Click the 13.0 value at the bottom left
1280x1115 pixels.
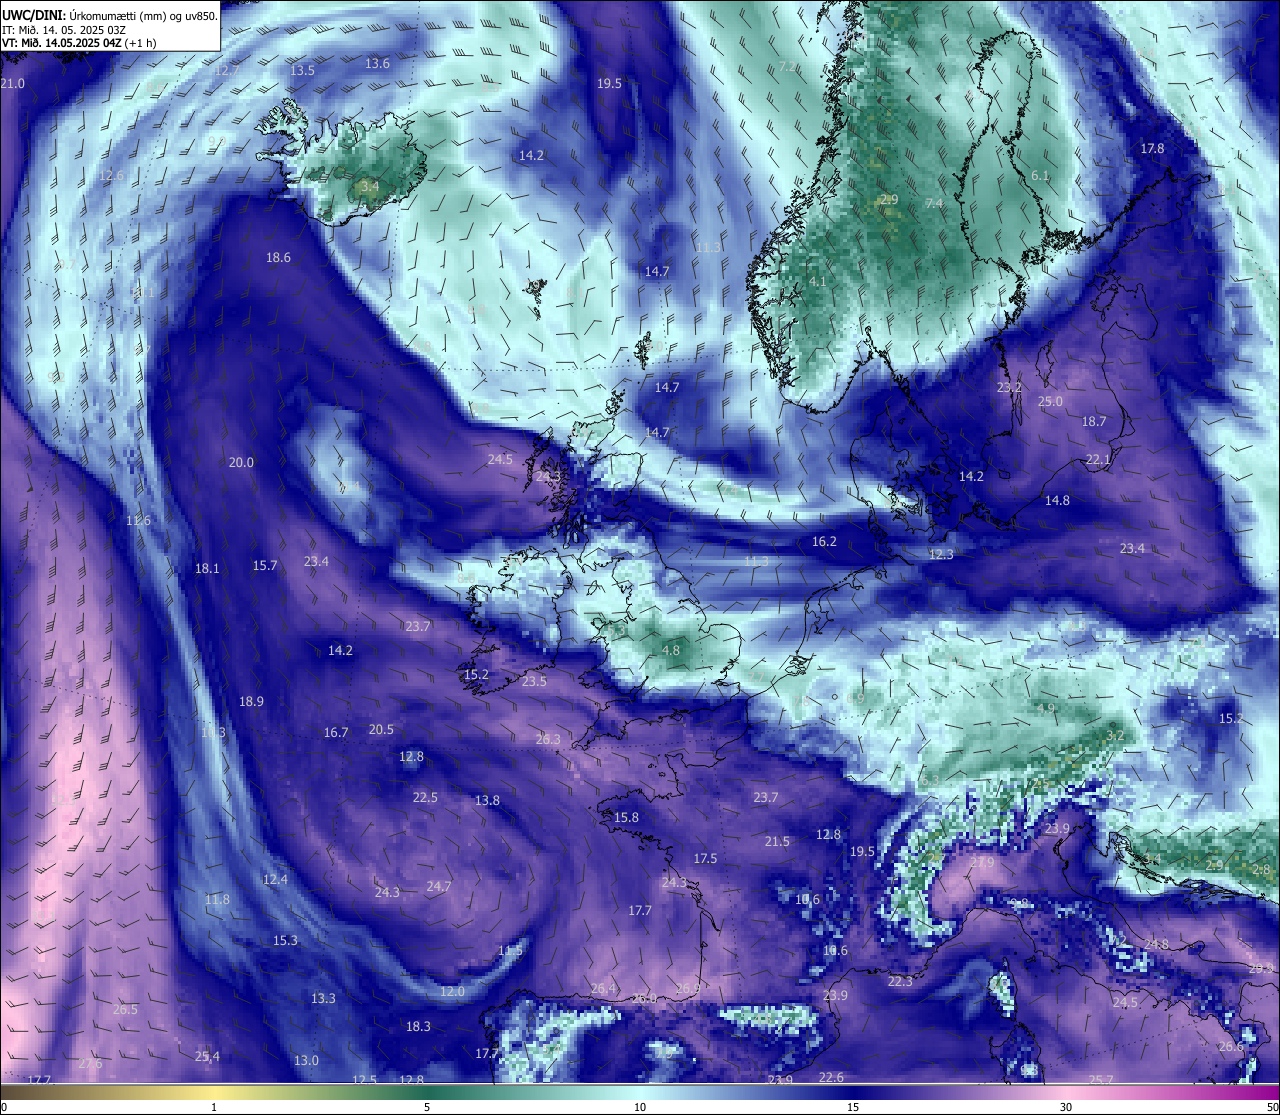tap(306, 1061)
